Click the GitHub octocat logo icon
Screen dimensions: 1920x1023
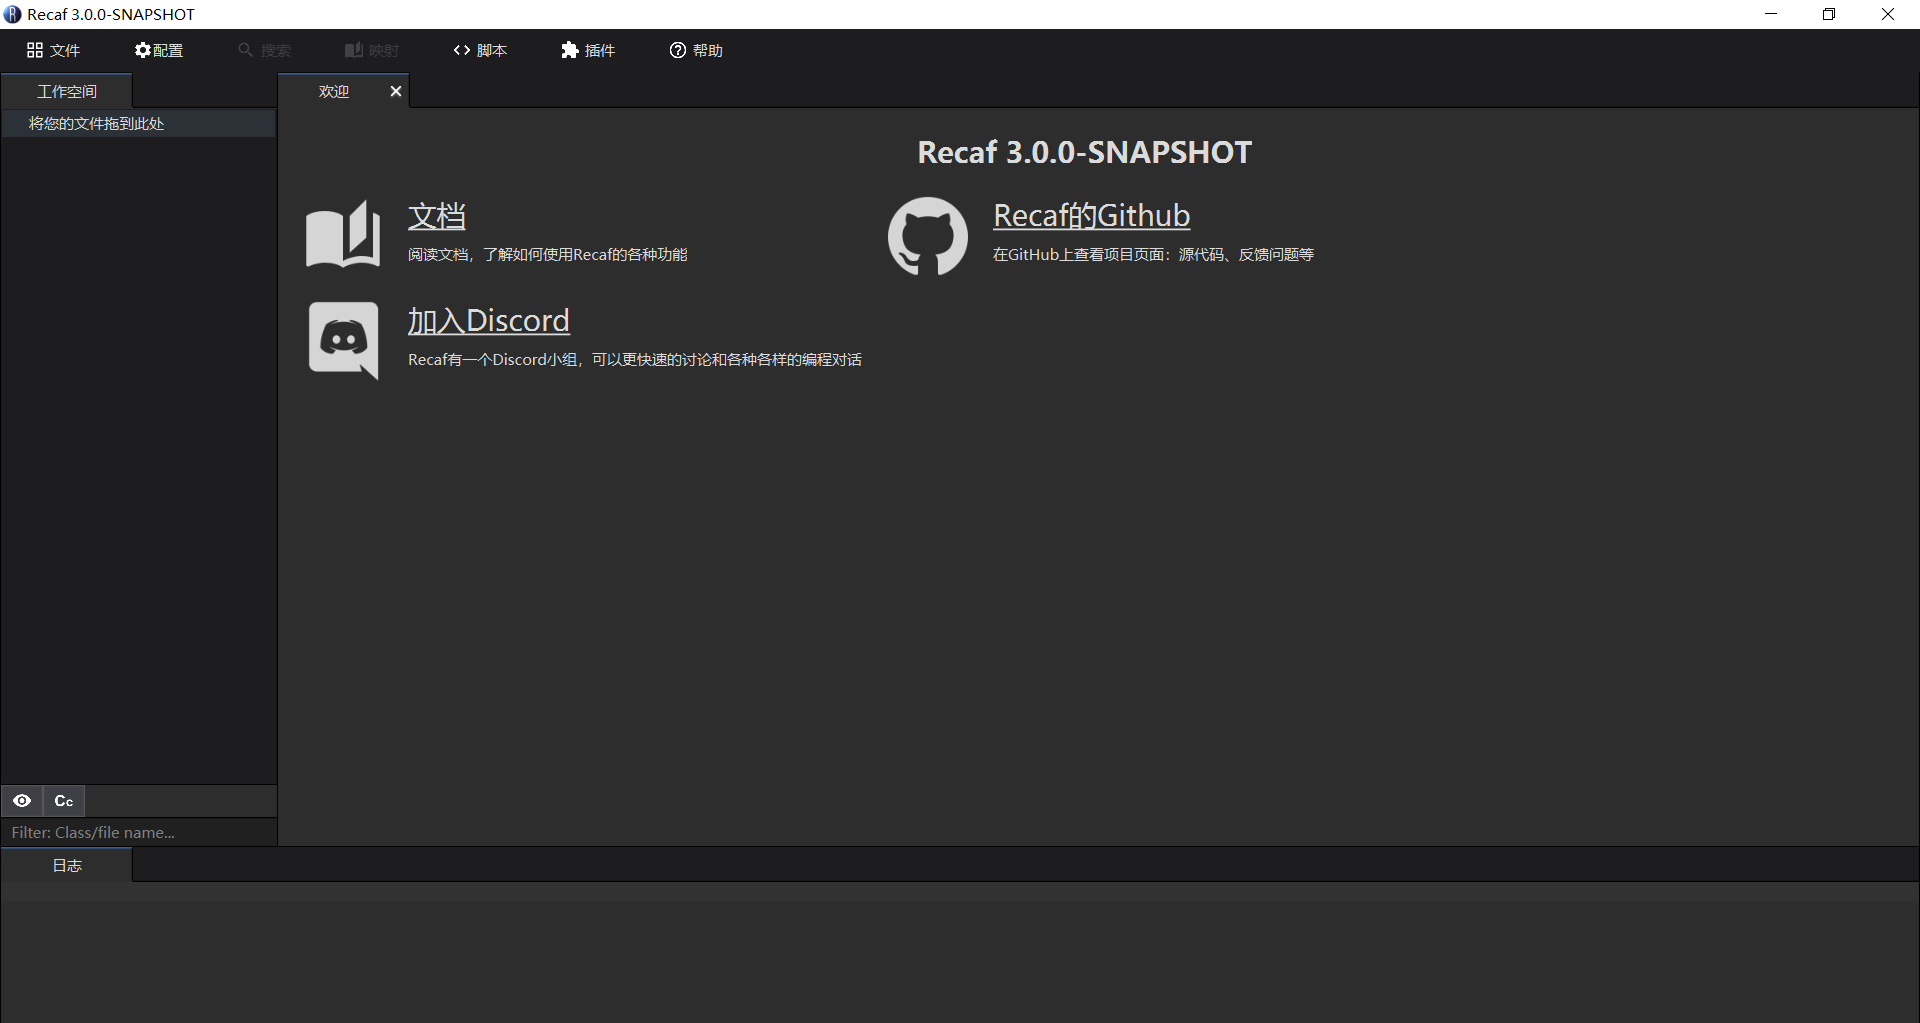click(927, 235)
